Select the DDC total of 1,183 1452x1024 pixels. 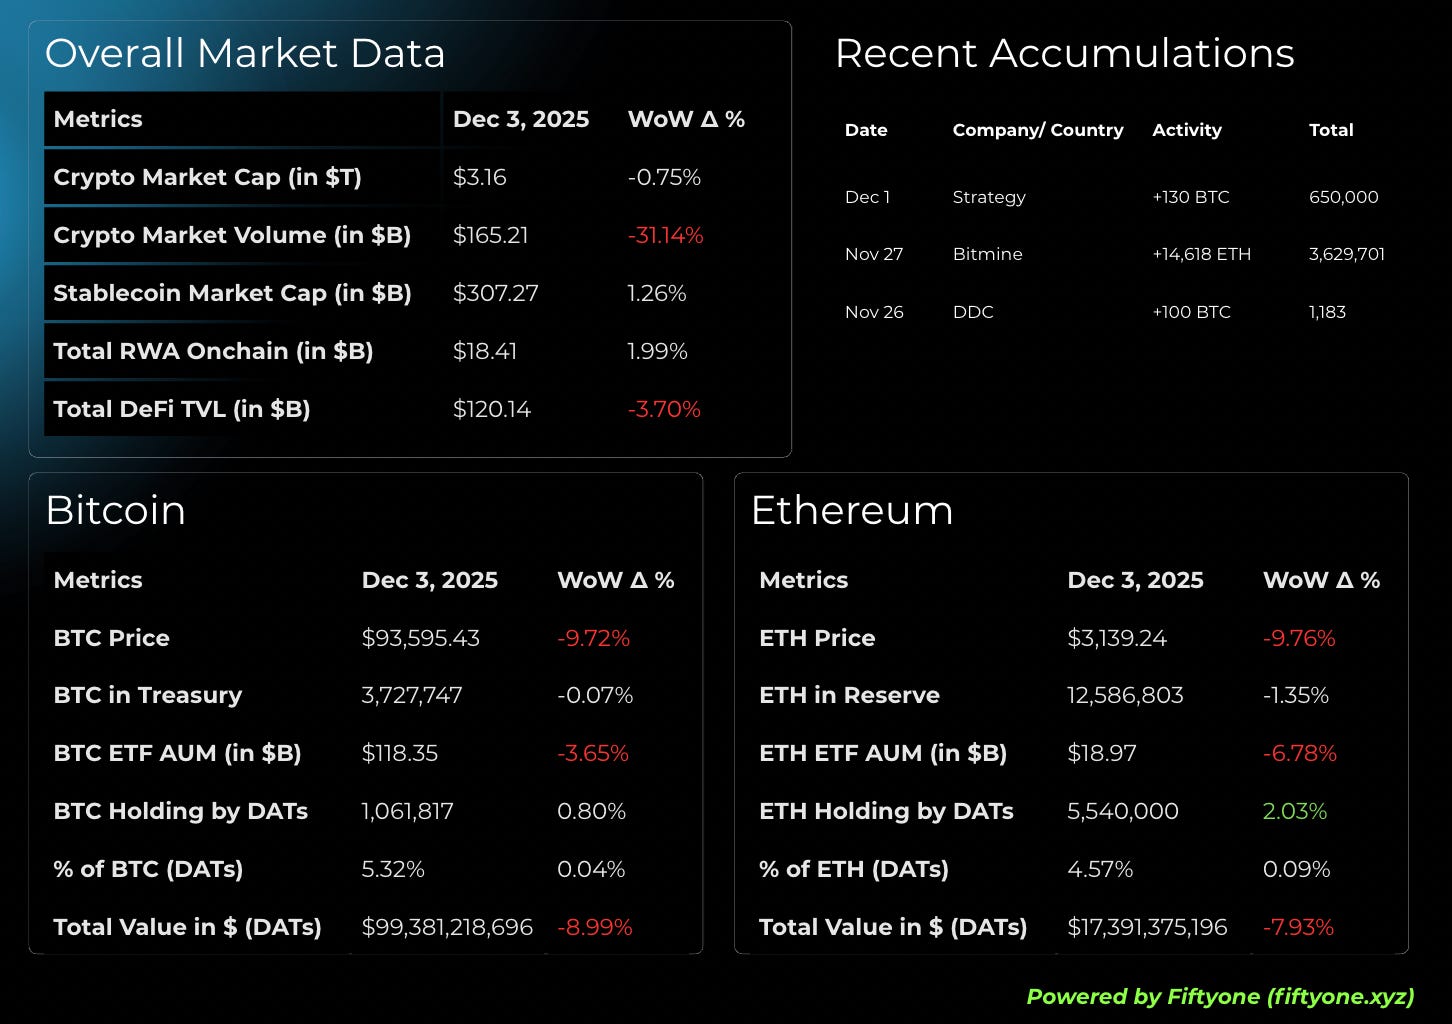1327,312
